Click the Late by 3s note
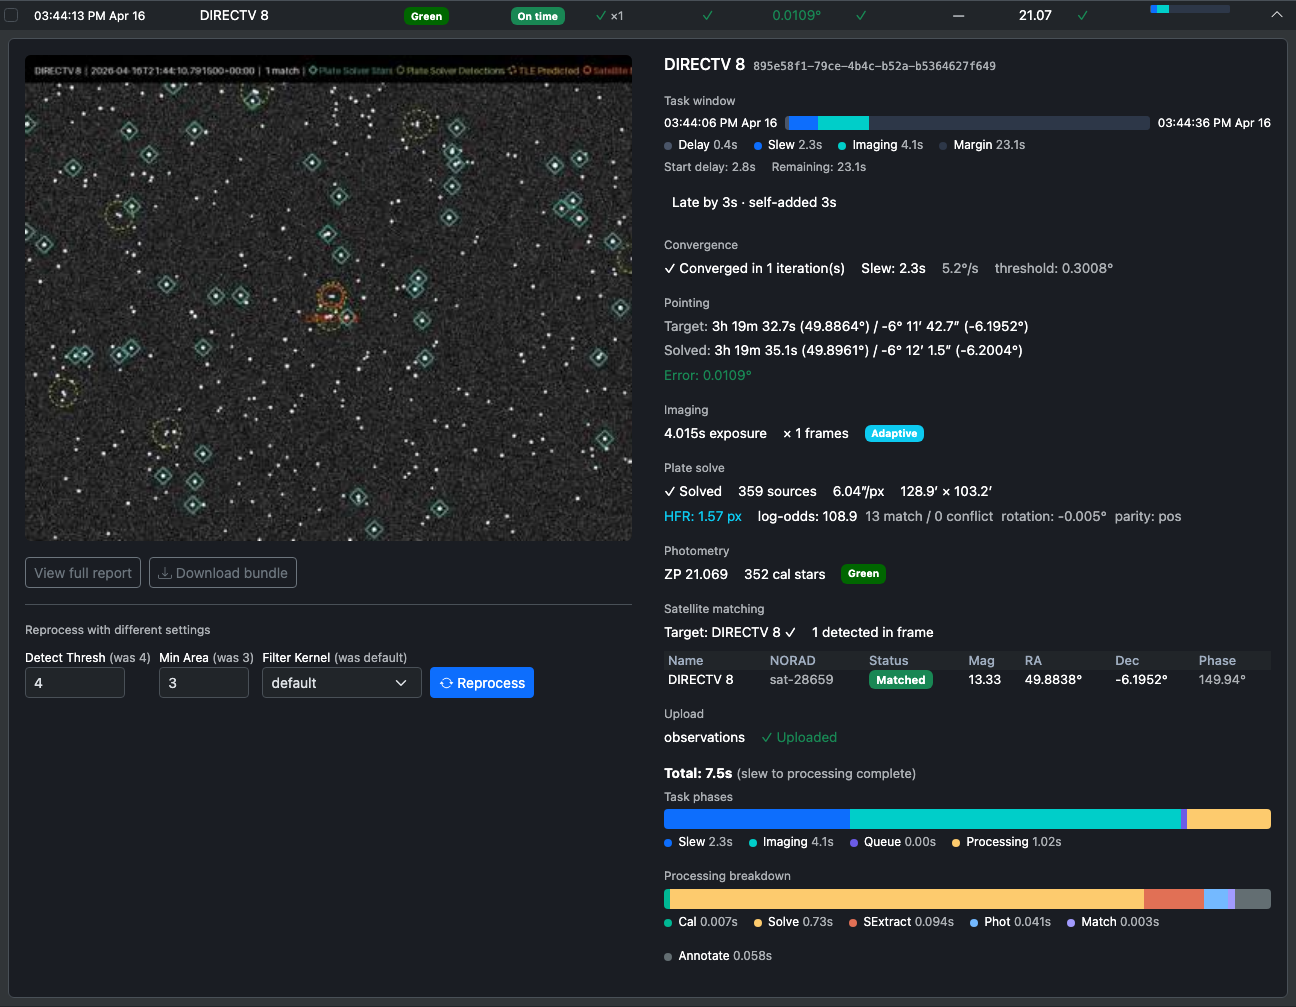Image resolution: width=1296 pixels, height=1007 pixels. [754, 202]
